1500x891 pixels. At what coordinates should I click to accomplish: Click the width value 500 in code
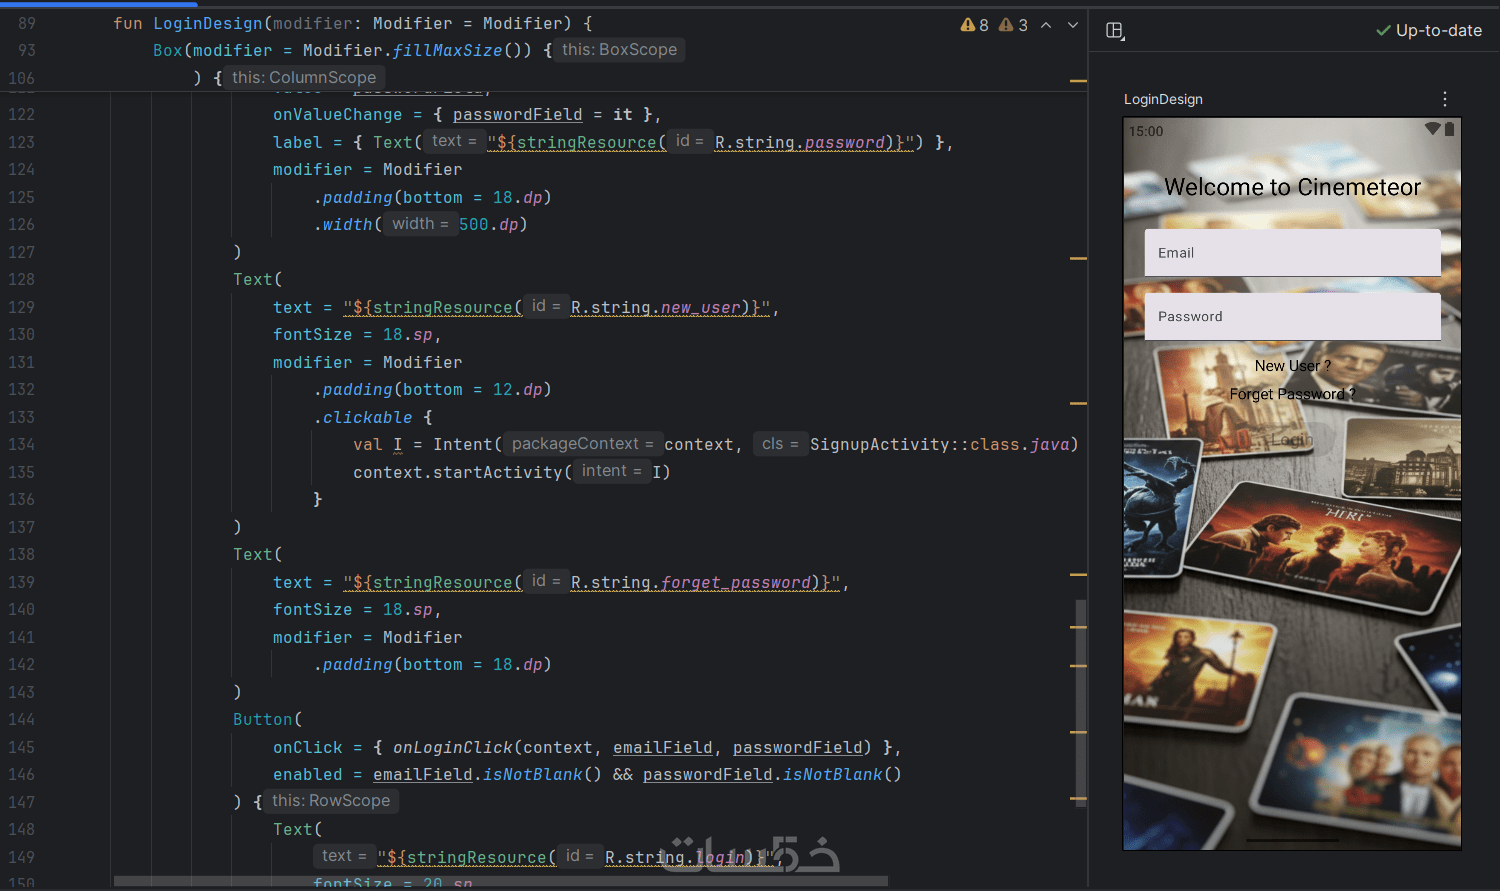(474, 224)
